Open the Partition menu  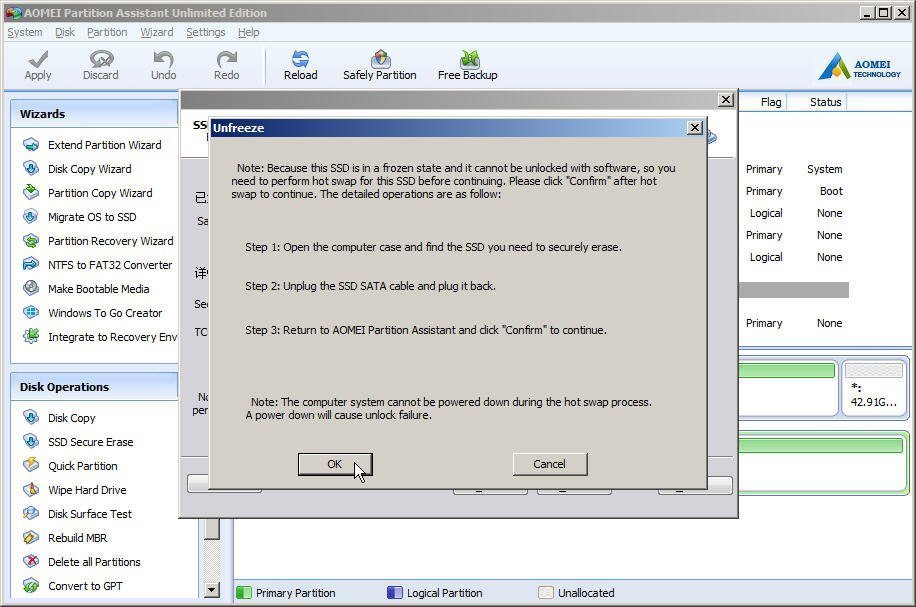[107, 32]
